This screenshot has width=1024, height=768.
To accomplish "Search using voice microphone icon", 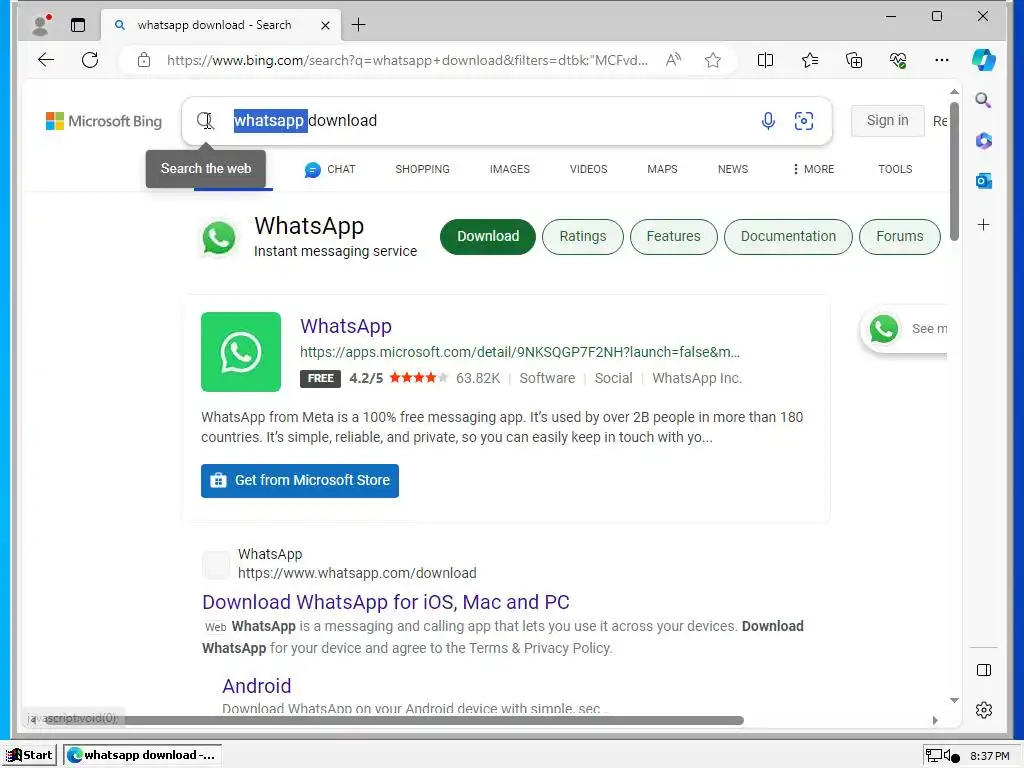I will (x=768, y=121).
